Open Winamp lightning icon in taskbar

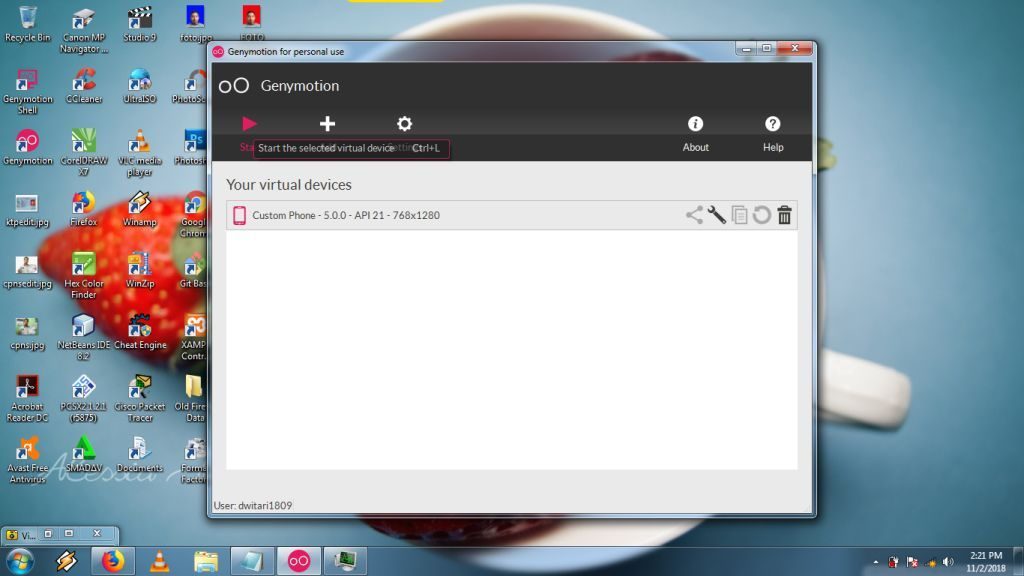(66, 561)
